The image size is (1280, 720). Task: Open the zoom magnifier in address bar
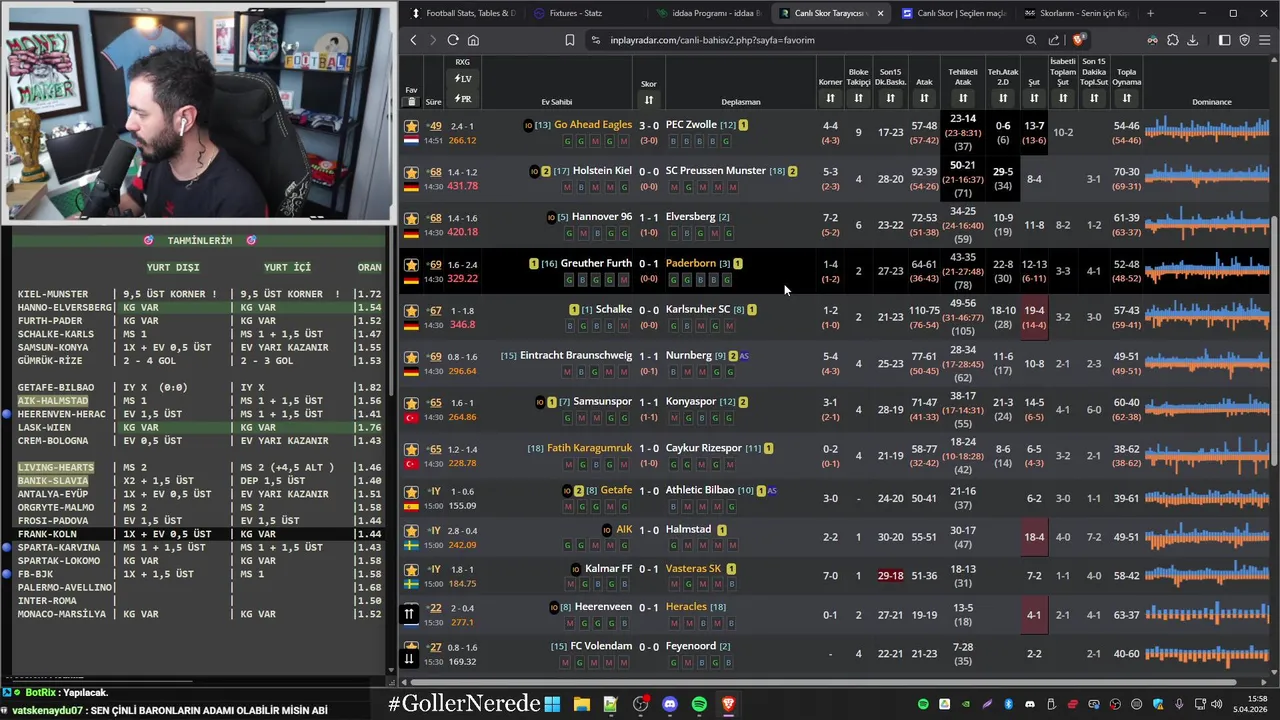tap(1031, 40)
